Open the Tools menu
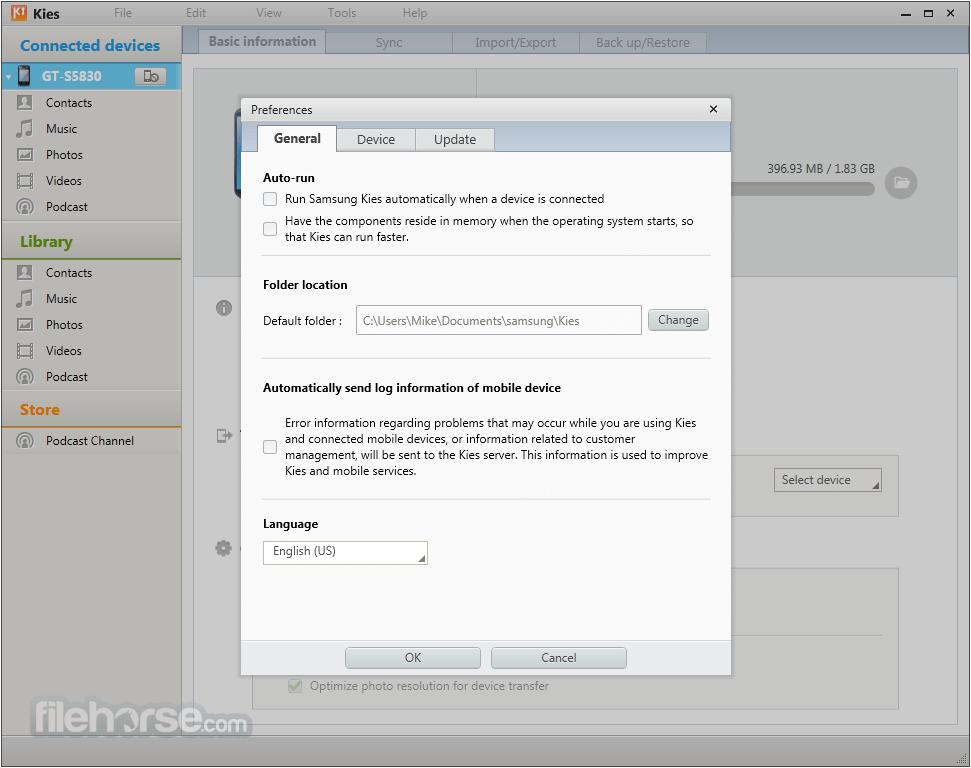This screenshot has height=768, width=971. [342, 12]
